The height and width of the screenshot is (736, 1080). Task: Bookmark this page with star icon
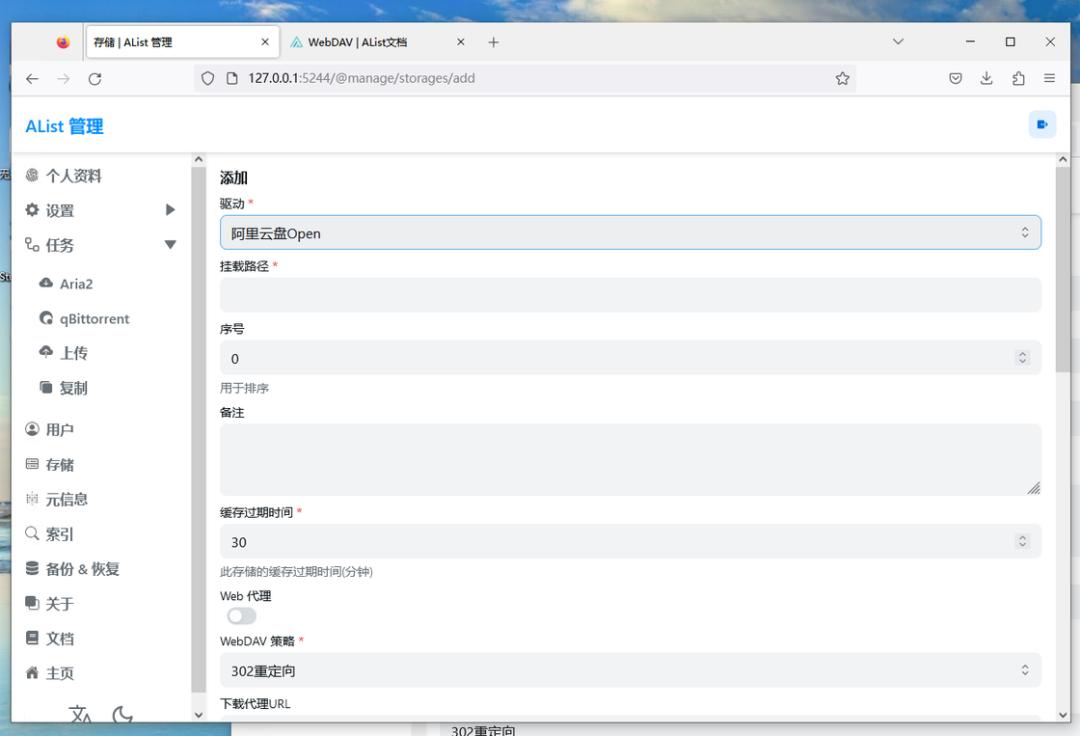click(x=842, y=78)
